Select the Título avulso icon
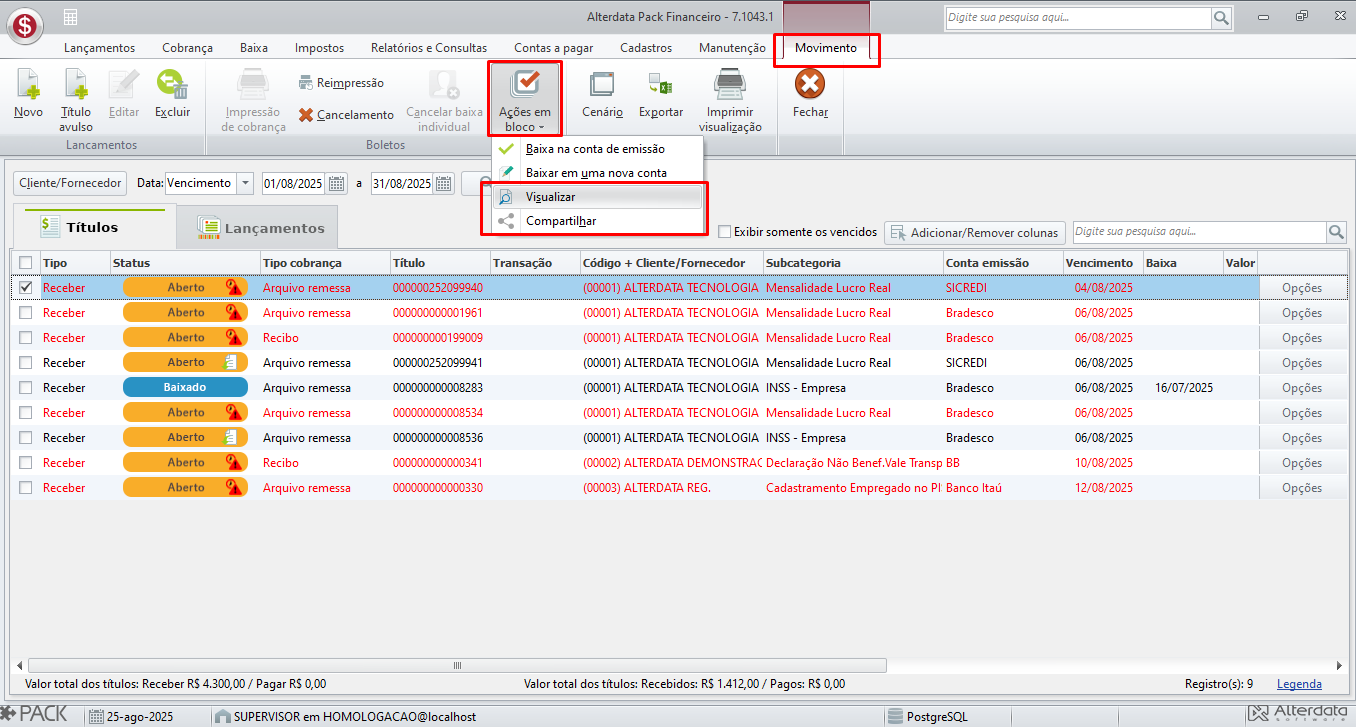This screenshot has height=727, width=1356. click(x=76, y=86)
